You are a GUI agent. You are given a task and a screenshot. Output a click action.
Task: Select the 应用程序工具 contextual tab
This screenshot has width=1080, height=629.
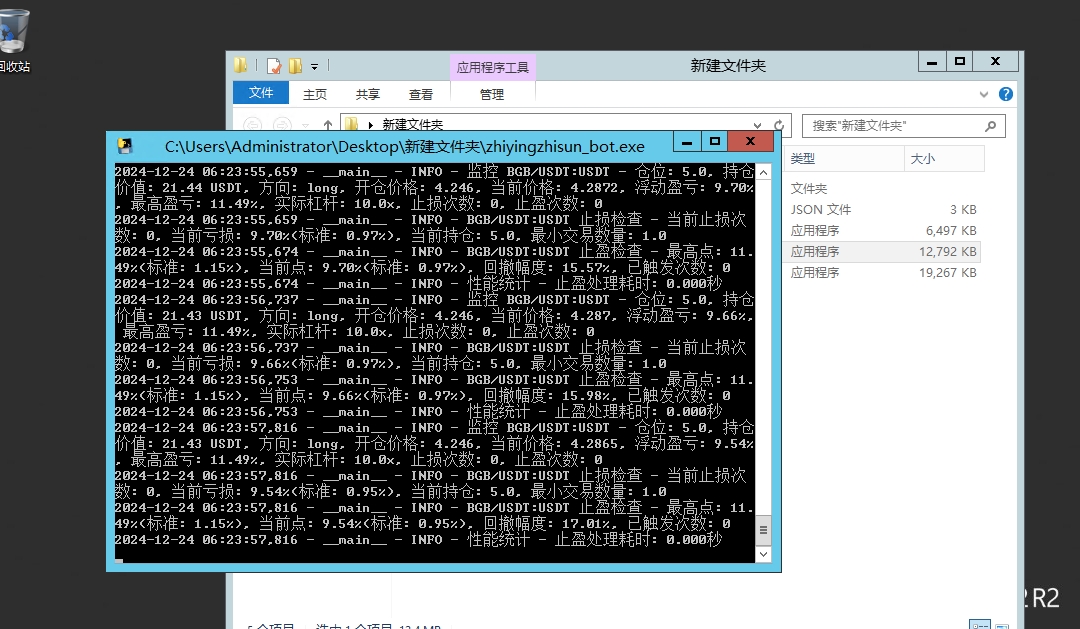tap(492, 67)
